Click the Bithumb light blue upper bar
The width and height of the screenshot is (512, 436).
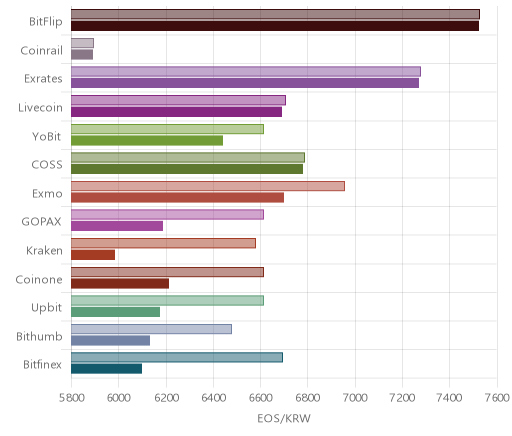tap(151, 329)
